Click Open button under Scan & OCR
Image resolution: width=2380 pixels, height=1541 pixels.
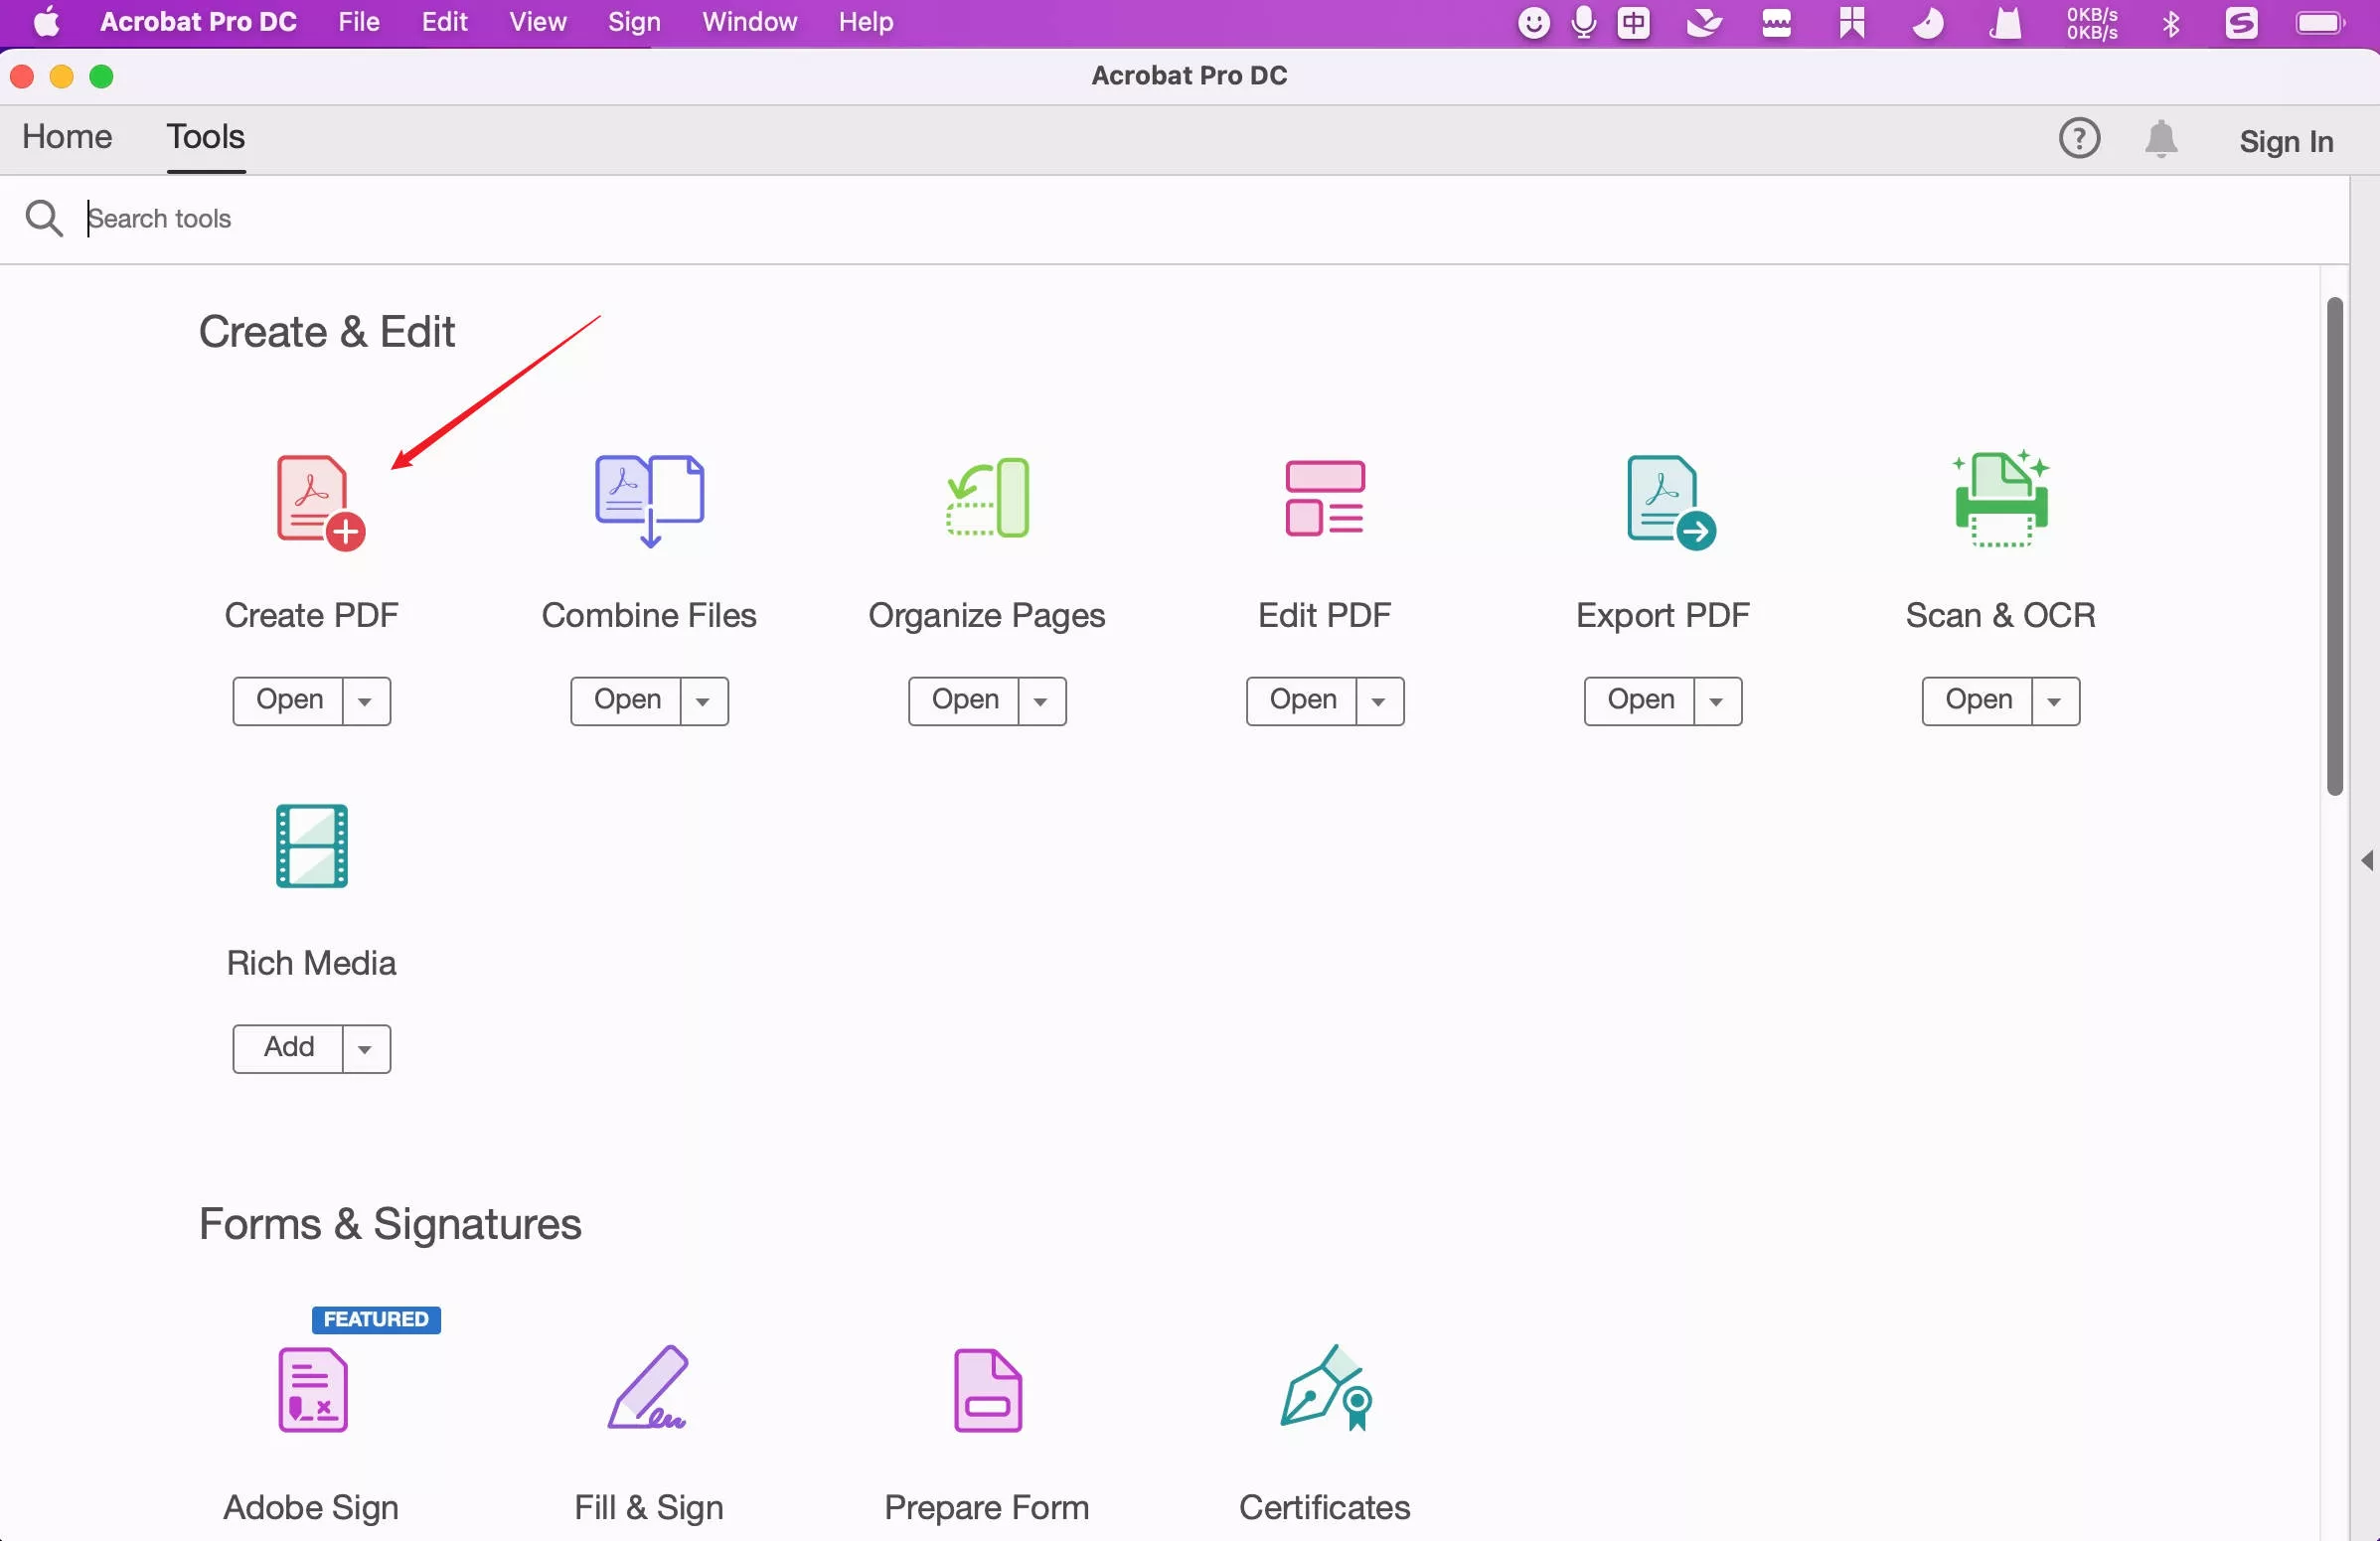click(1979, 701)
